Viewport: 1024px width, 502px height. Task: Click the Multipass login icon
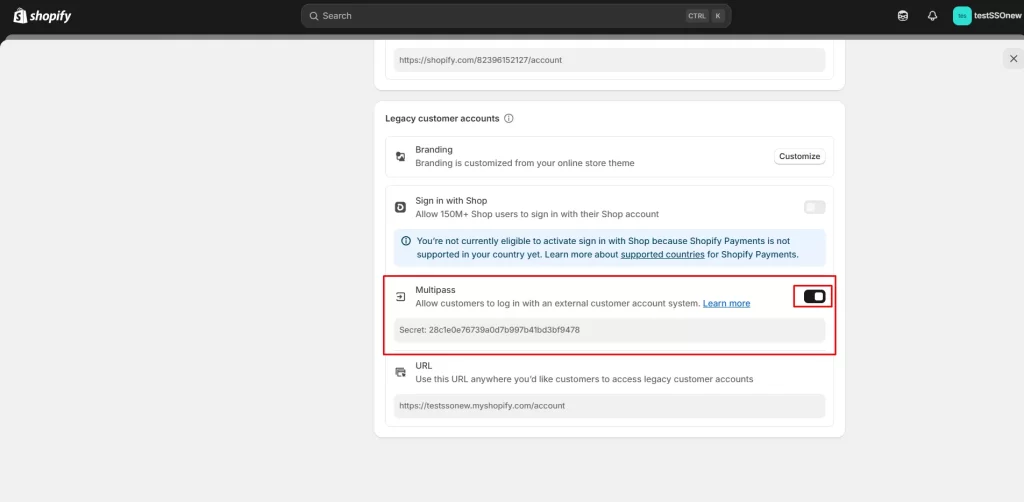(x=401, y=297)
